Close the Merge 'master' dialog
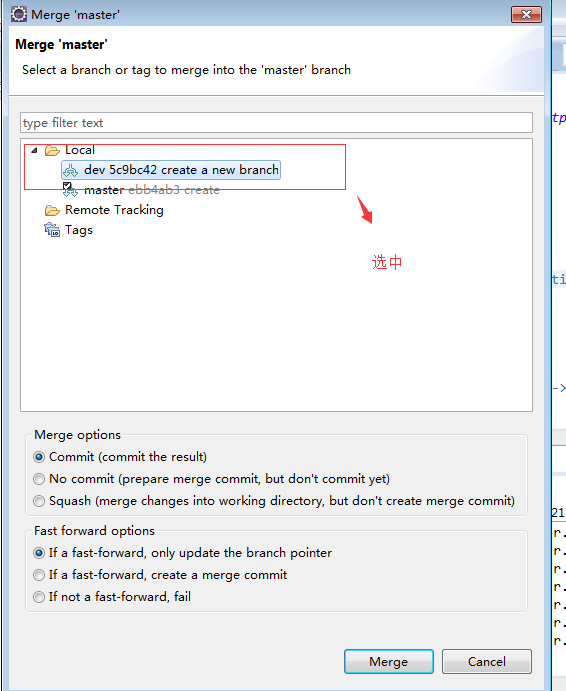This screenshot has width=566, height=691. (x=526, y=15)
